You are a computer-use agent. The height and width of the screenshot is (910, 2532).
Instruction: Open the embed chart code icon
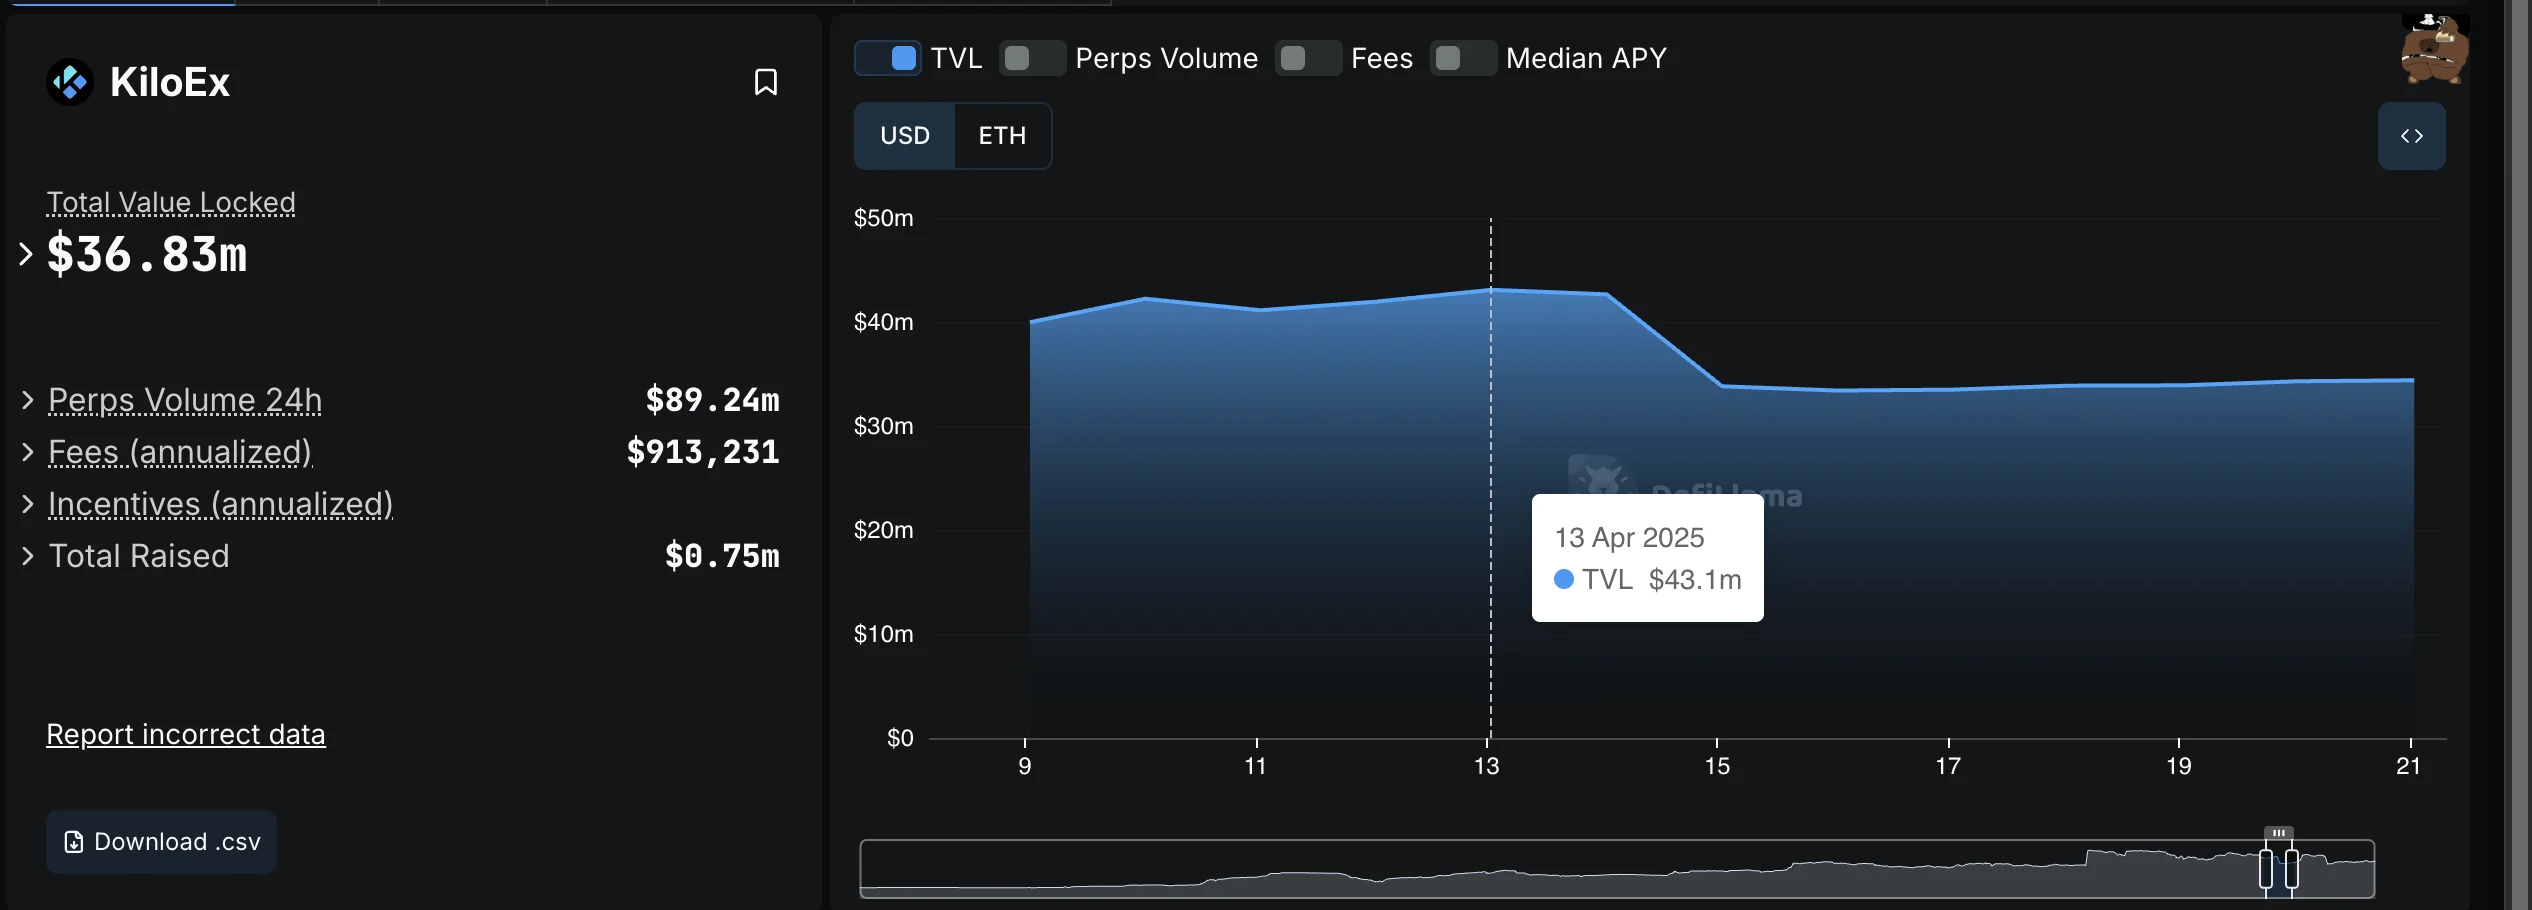click(2411, 136)
